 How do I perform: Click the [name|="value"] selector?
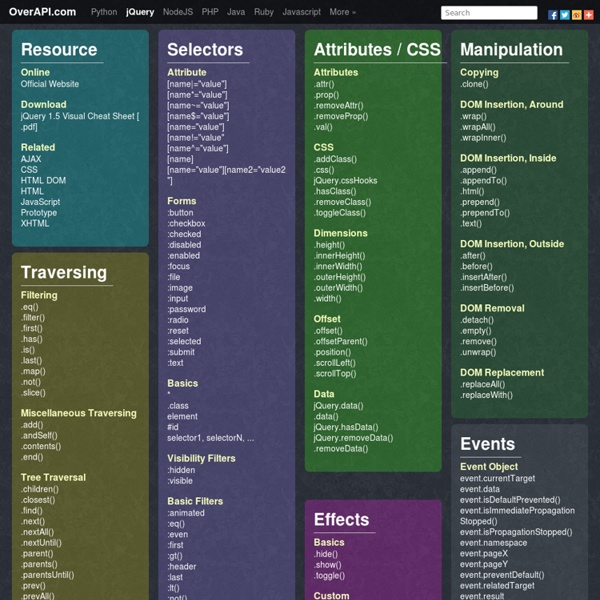tap(197, 84)
